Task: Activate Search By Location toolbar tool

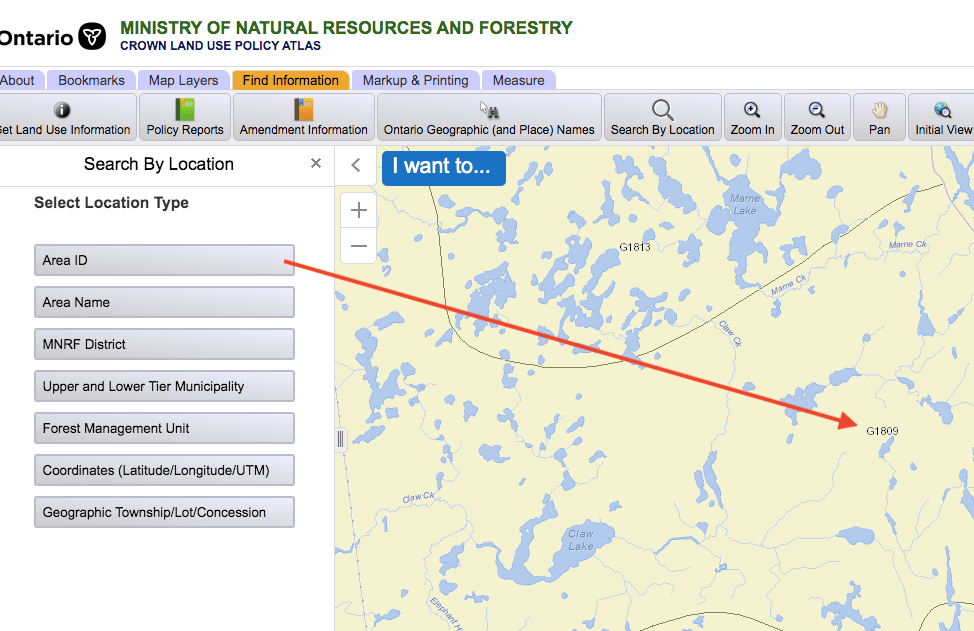Action: [662, 117]
